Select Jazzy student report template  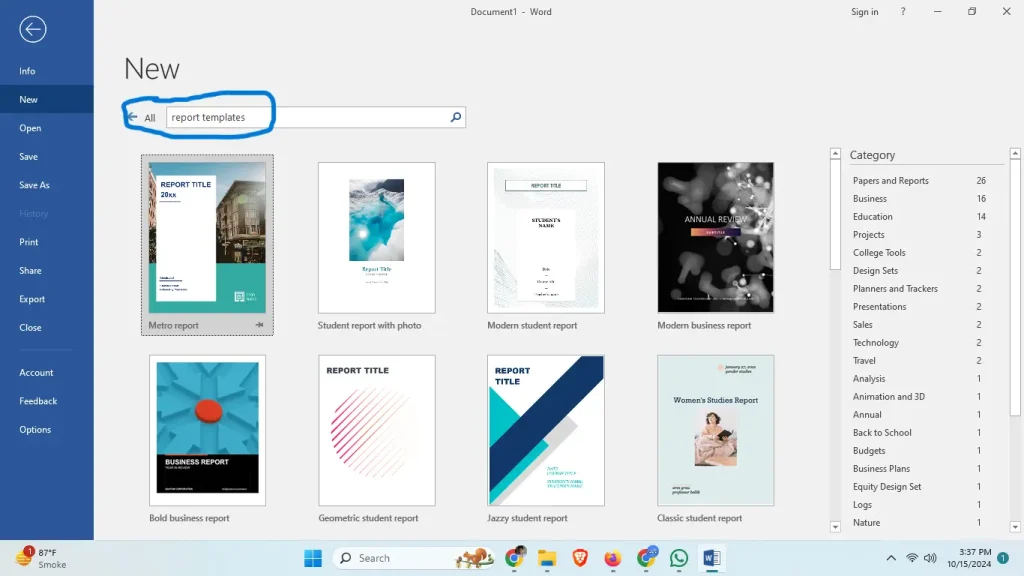[545, 430]
